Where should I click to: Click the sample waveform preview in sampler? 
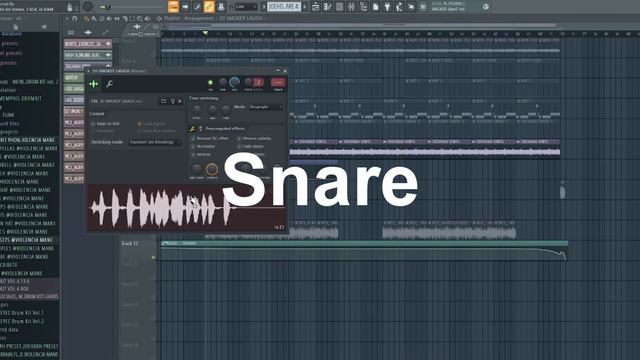187,208
